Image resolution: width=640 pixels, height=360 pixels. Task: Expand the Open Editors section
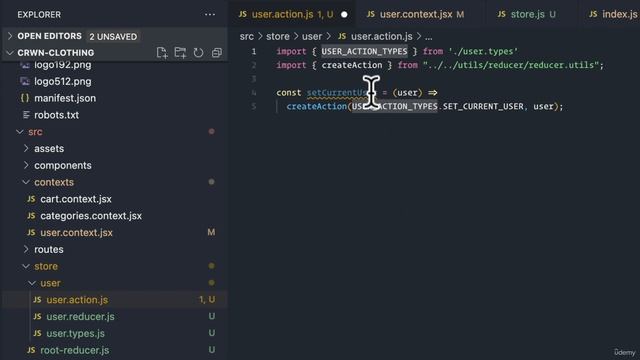pos(10,36)
